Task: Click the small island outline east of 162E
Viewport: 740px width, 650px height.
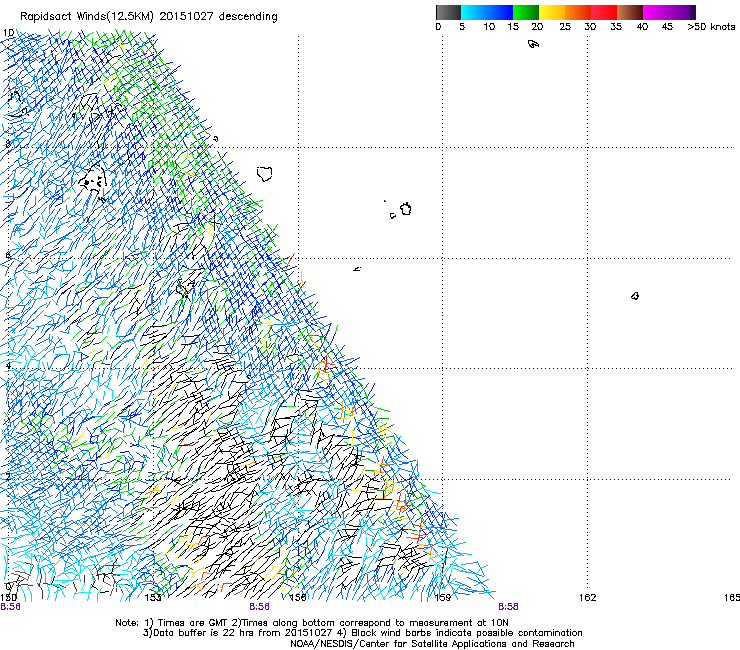Action: click(635, 296)
